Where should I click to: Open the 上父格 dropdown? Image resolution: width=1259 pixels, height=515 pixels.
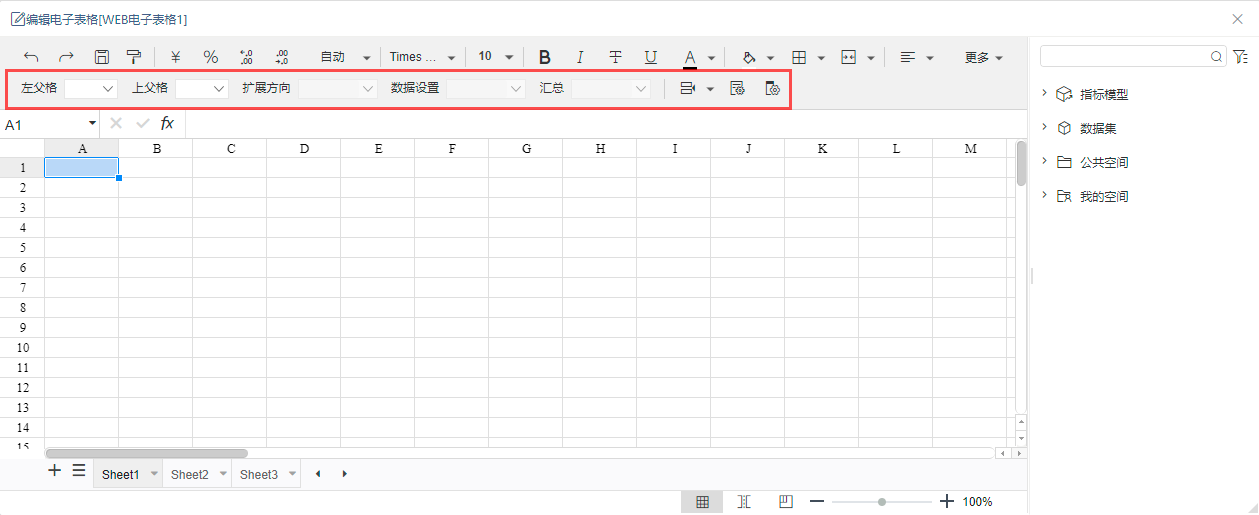click(x=202, y=88)
